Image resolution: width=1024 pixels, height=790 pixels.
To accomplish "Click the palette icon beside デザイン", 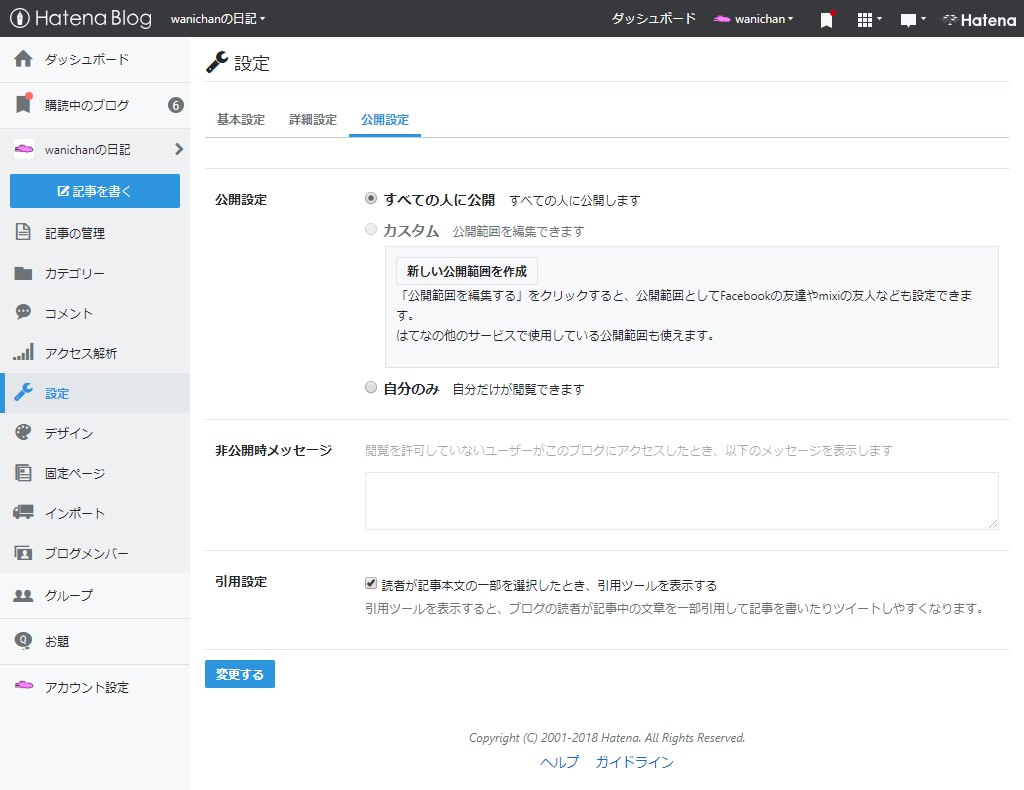I will point(23,432).
